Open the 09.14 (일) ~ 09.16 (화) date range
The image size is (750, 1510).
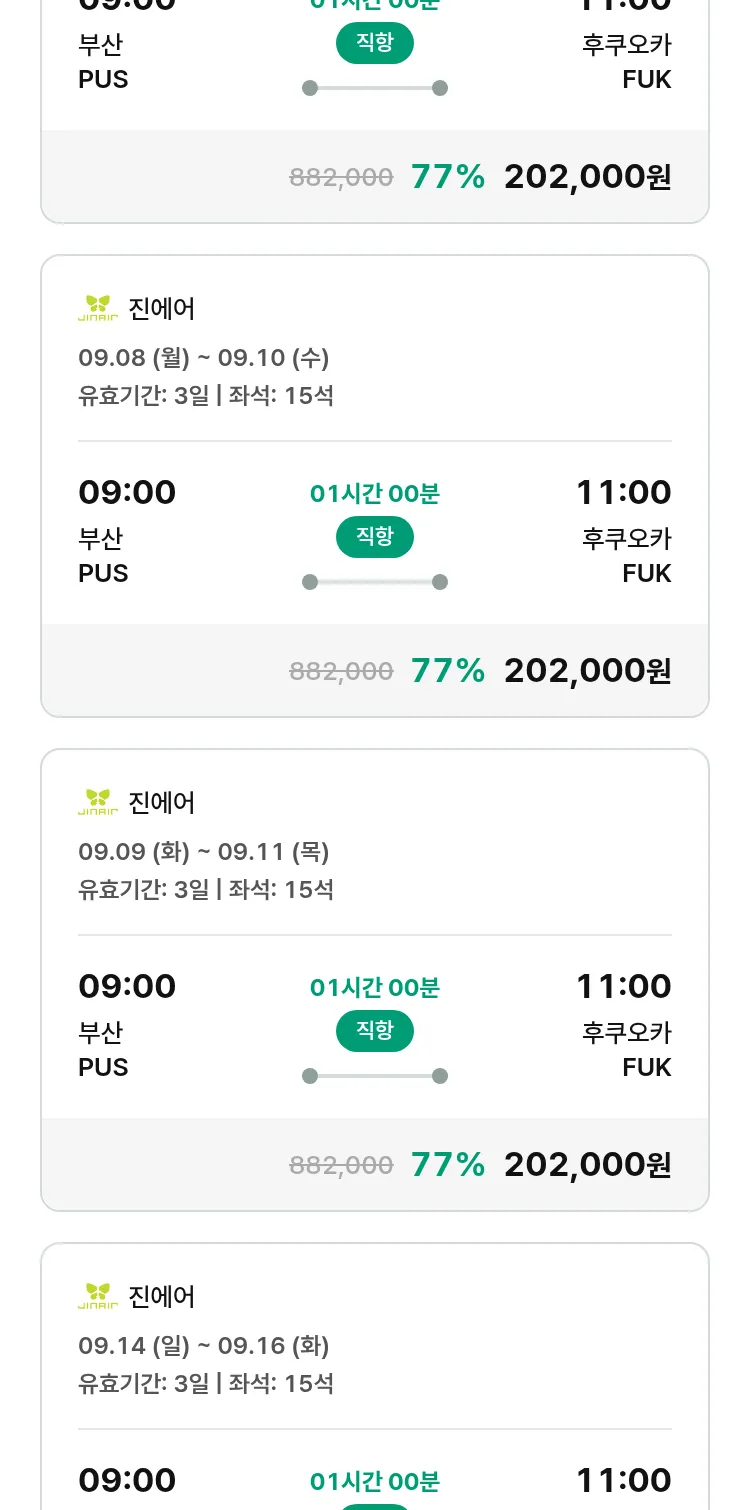point(204,1346)
